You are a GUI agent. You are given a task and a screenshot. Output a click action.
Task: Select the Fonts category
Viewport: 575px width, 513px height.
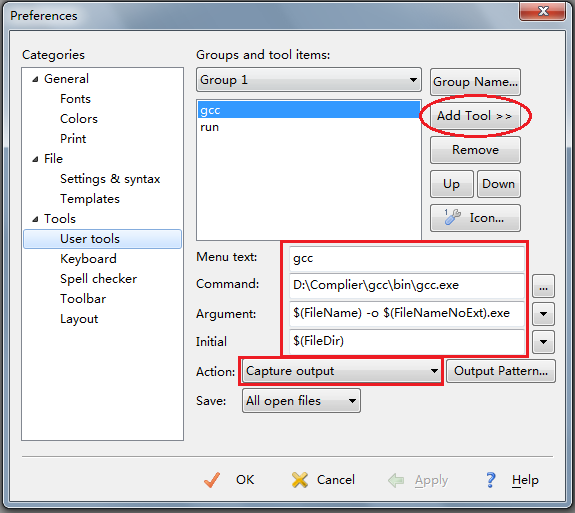(75, 99)
